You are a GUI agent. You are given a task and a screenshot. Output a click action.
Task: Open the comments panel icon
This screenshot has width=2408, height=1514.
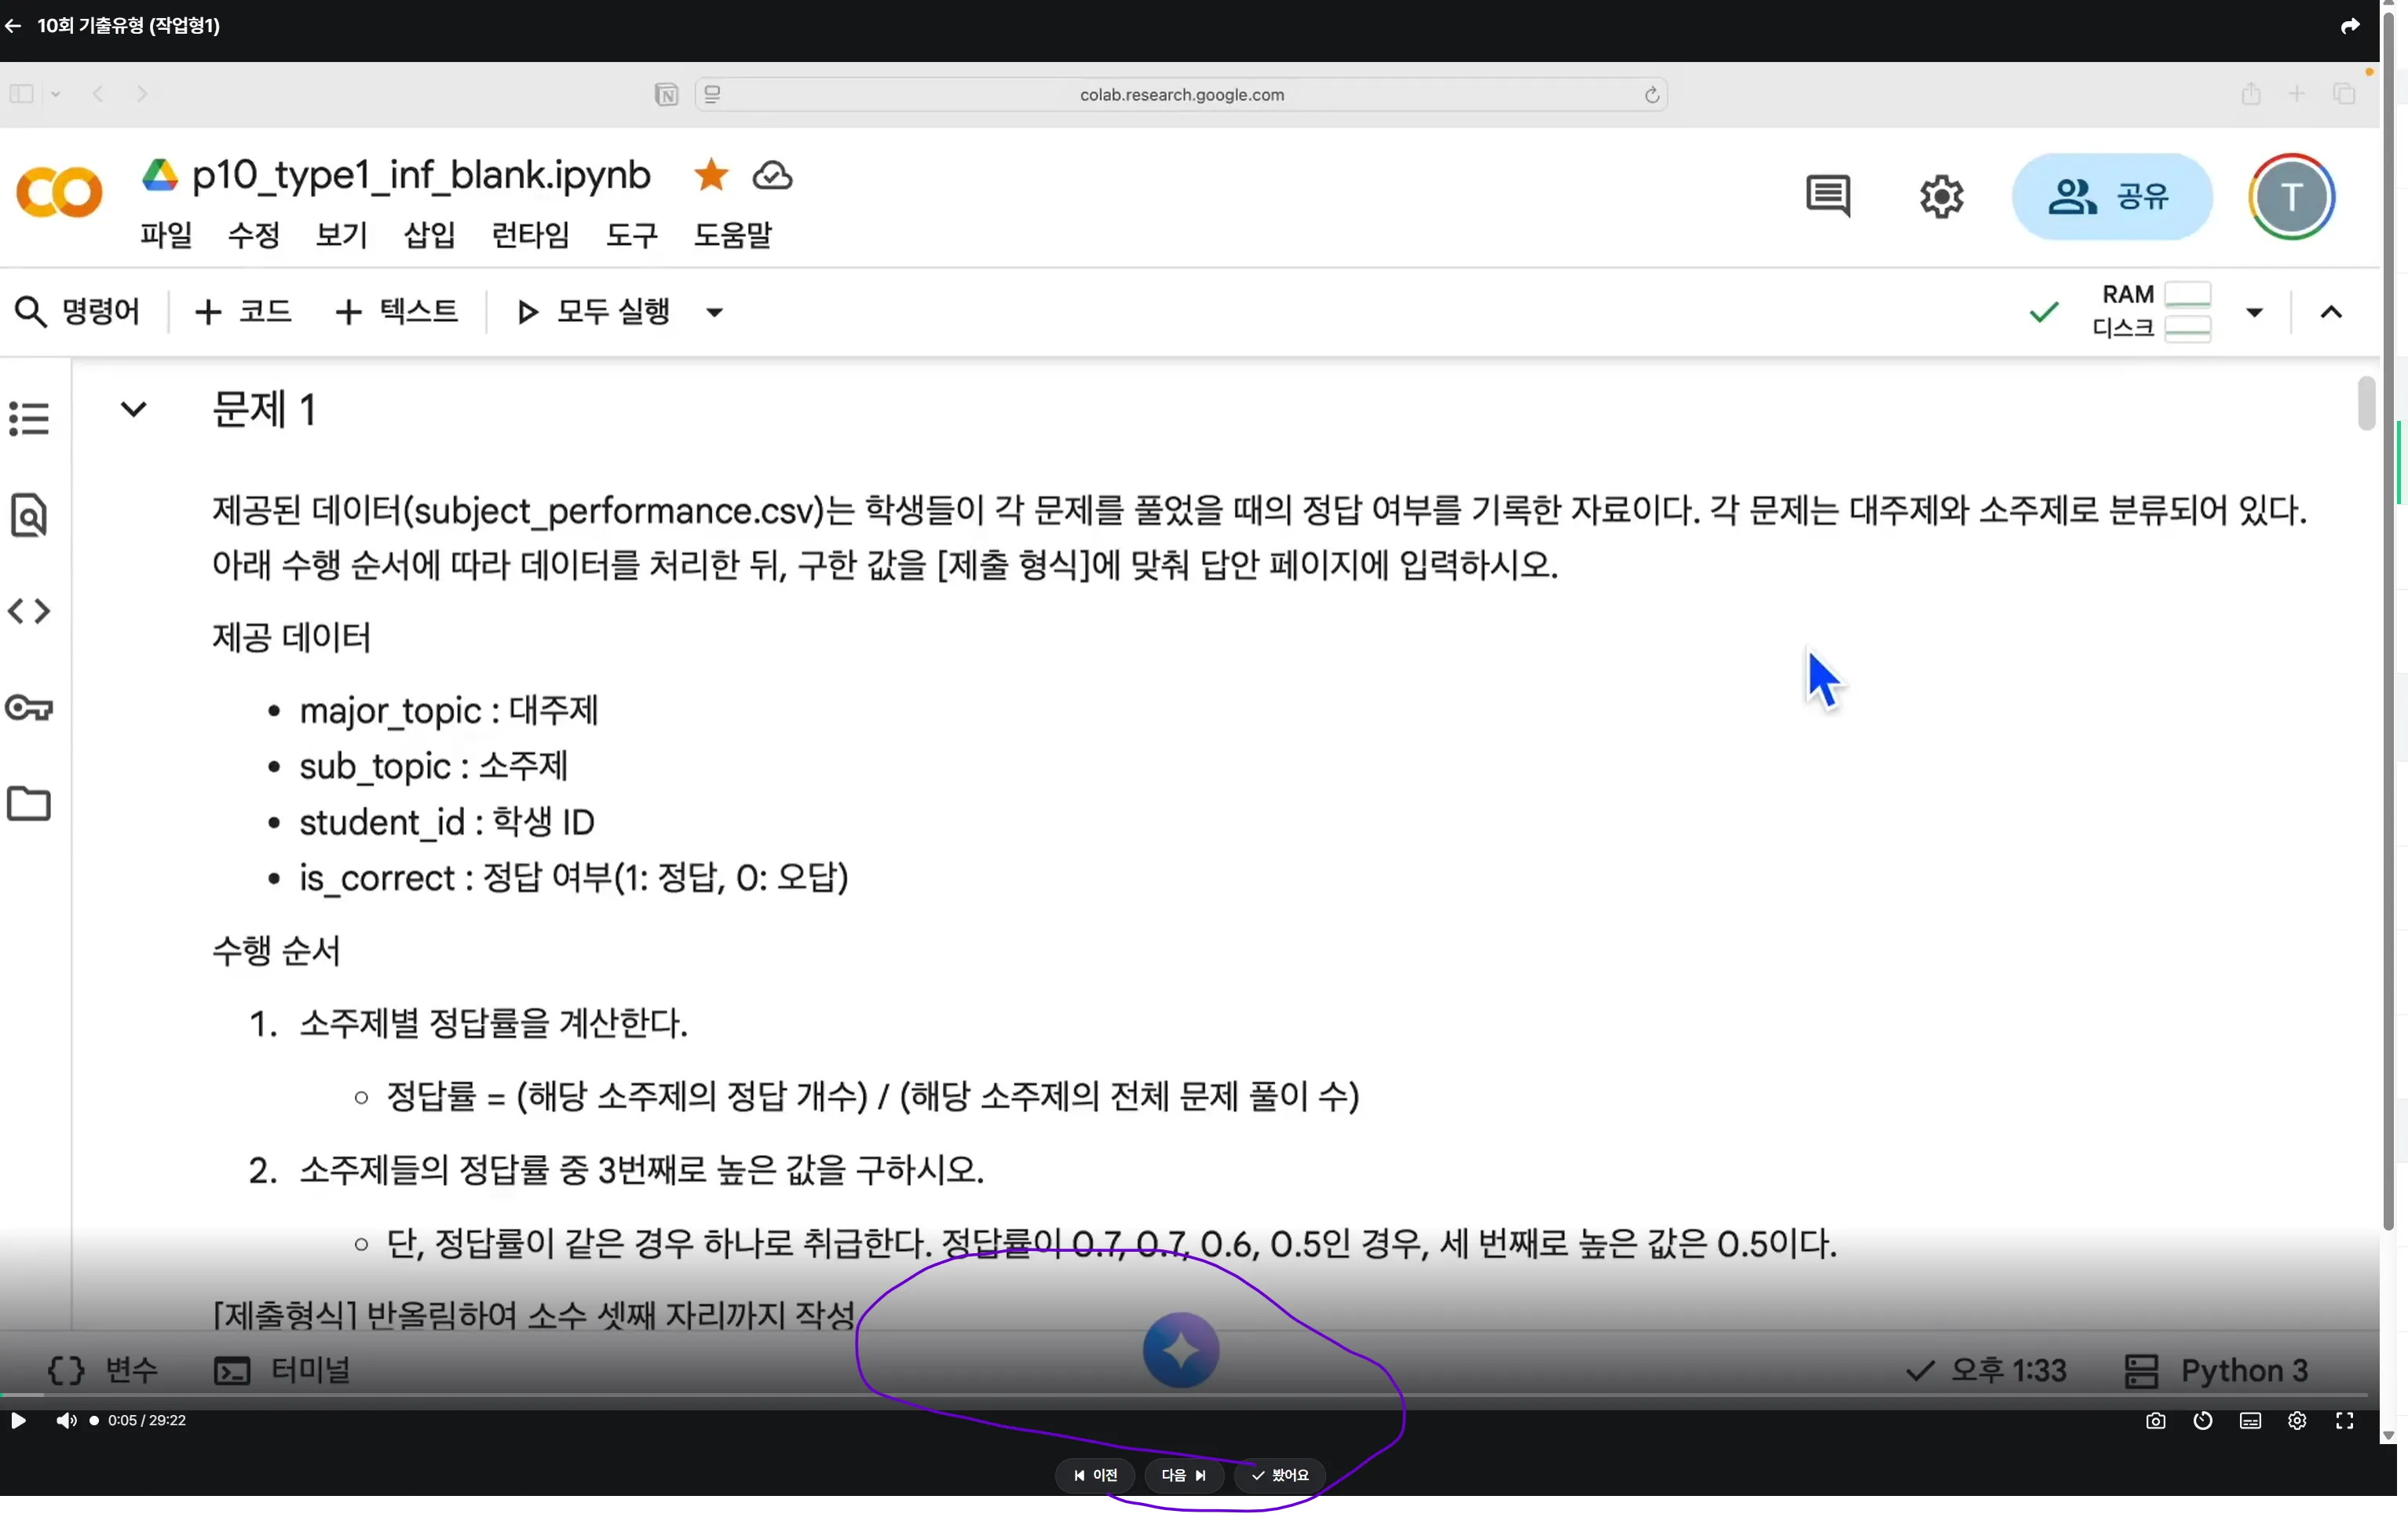1828,196
